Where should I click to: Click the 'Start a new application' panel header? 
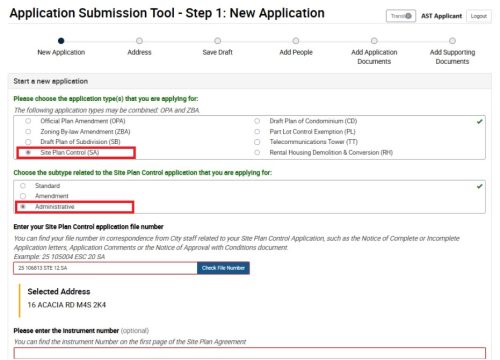pos(250,81)
